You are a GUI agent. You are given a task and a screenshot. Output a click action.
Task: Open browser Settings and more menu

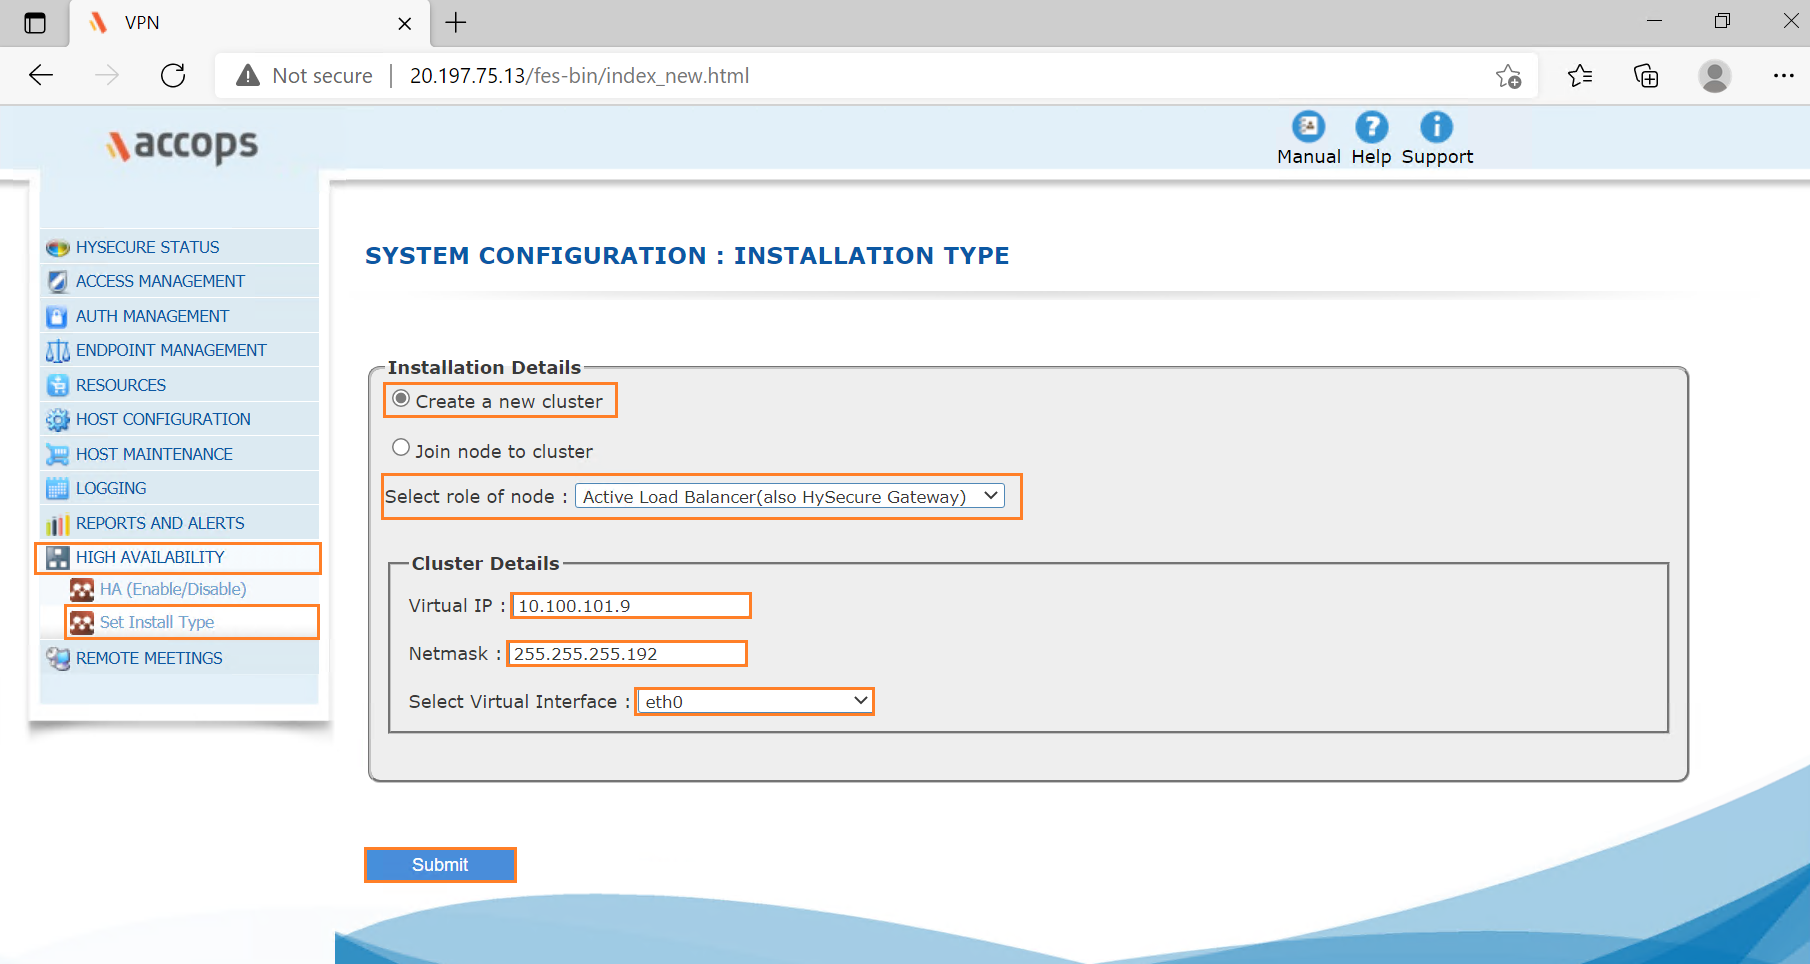[1783, 76]
